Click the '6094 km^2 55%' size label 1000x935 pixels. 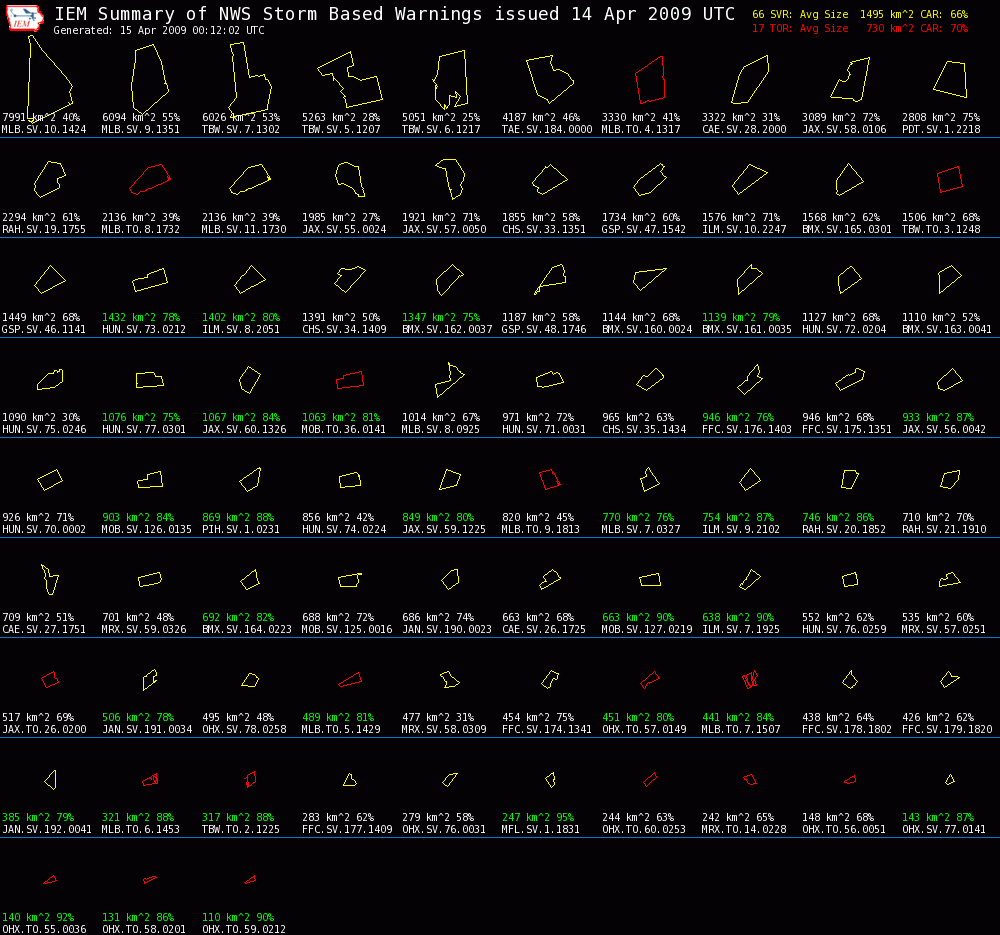(142, 117)
